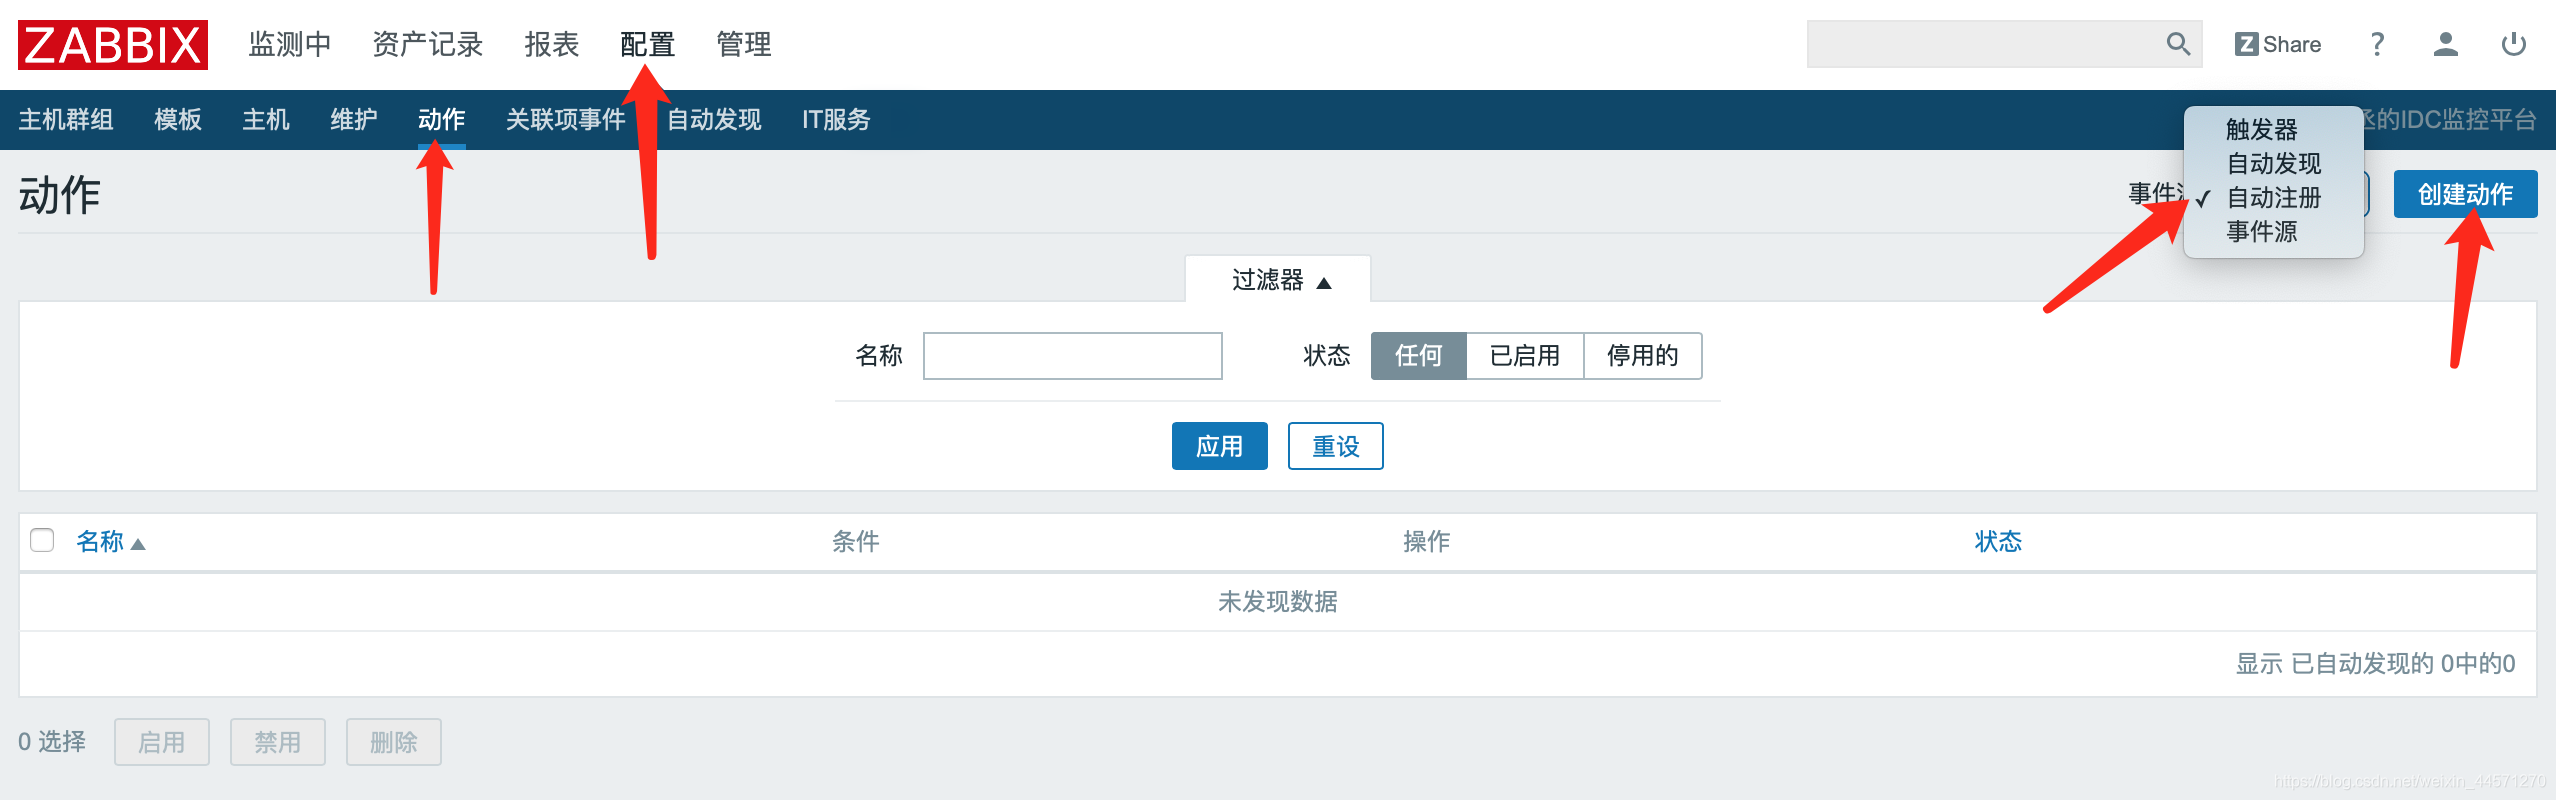Sort table by 名称 column
The height and width of the screenshot is (800, 2556).
click(x=100, y=542)
